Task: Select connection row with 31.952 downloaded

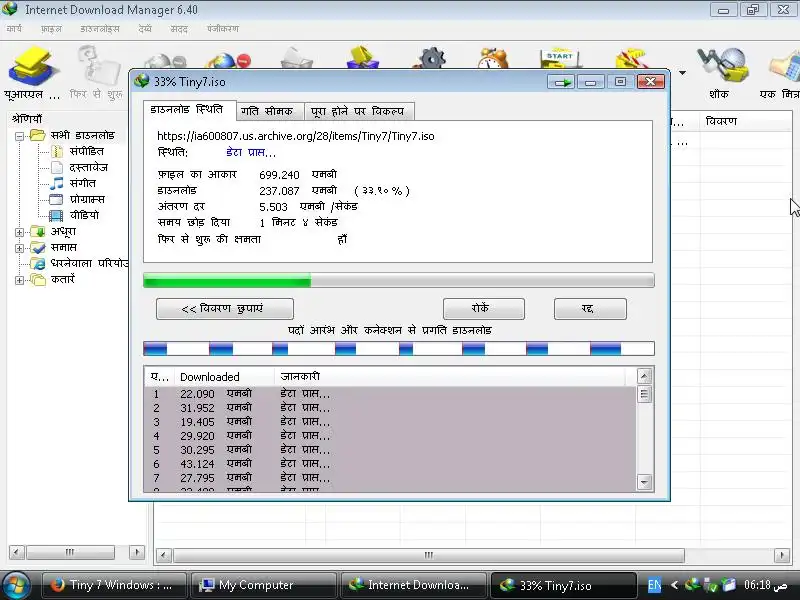Action: point(390,408)
